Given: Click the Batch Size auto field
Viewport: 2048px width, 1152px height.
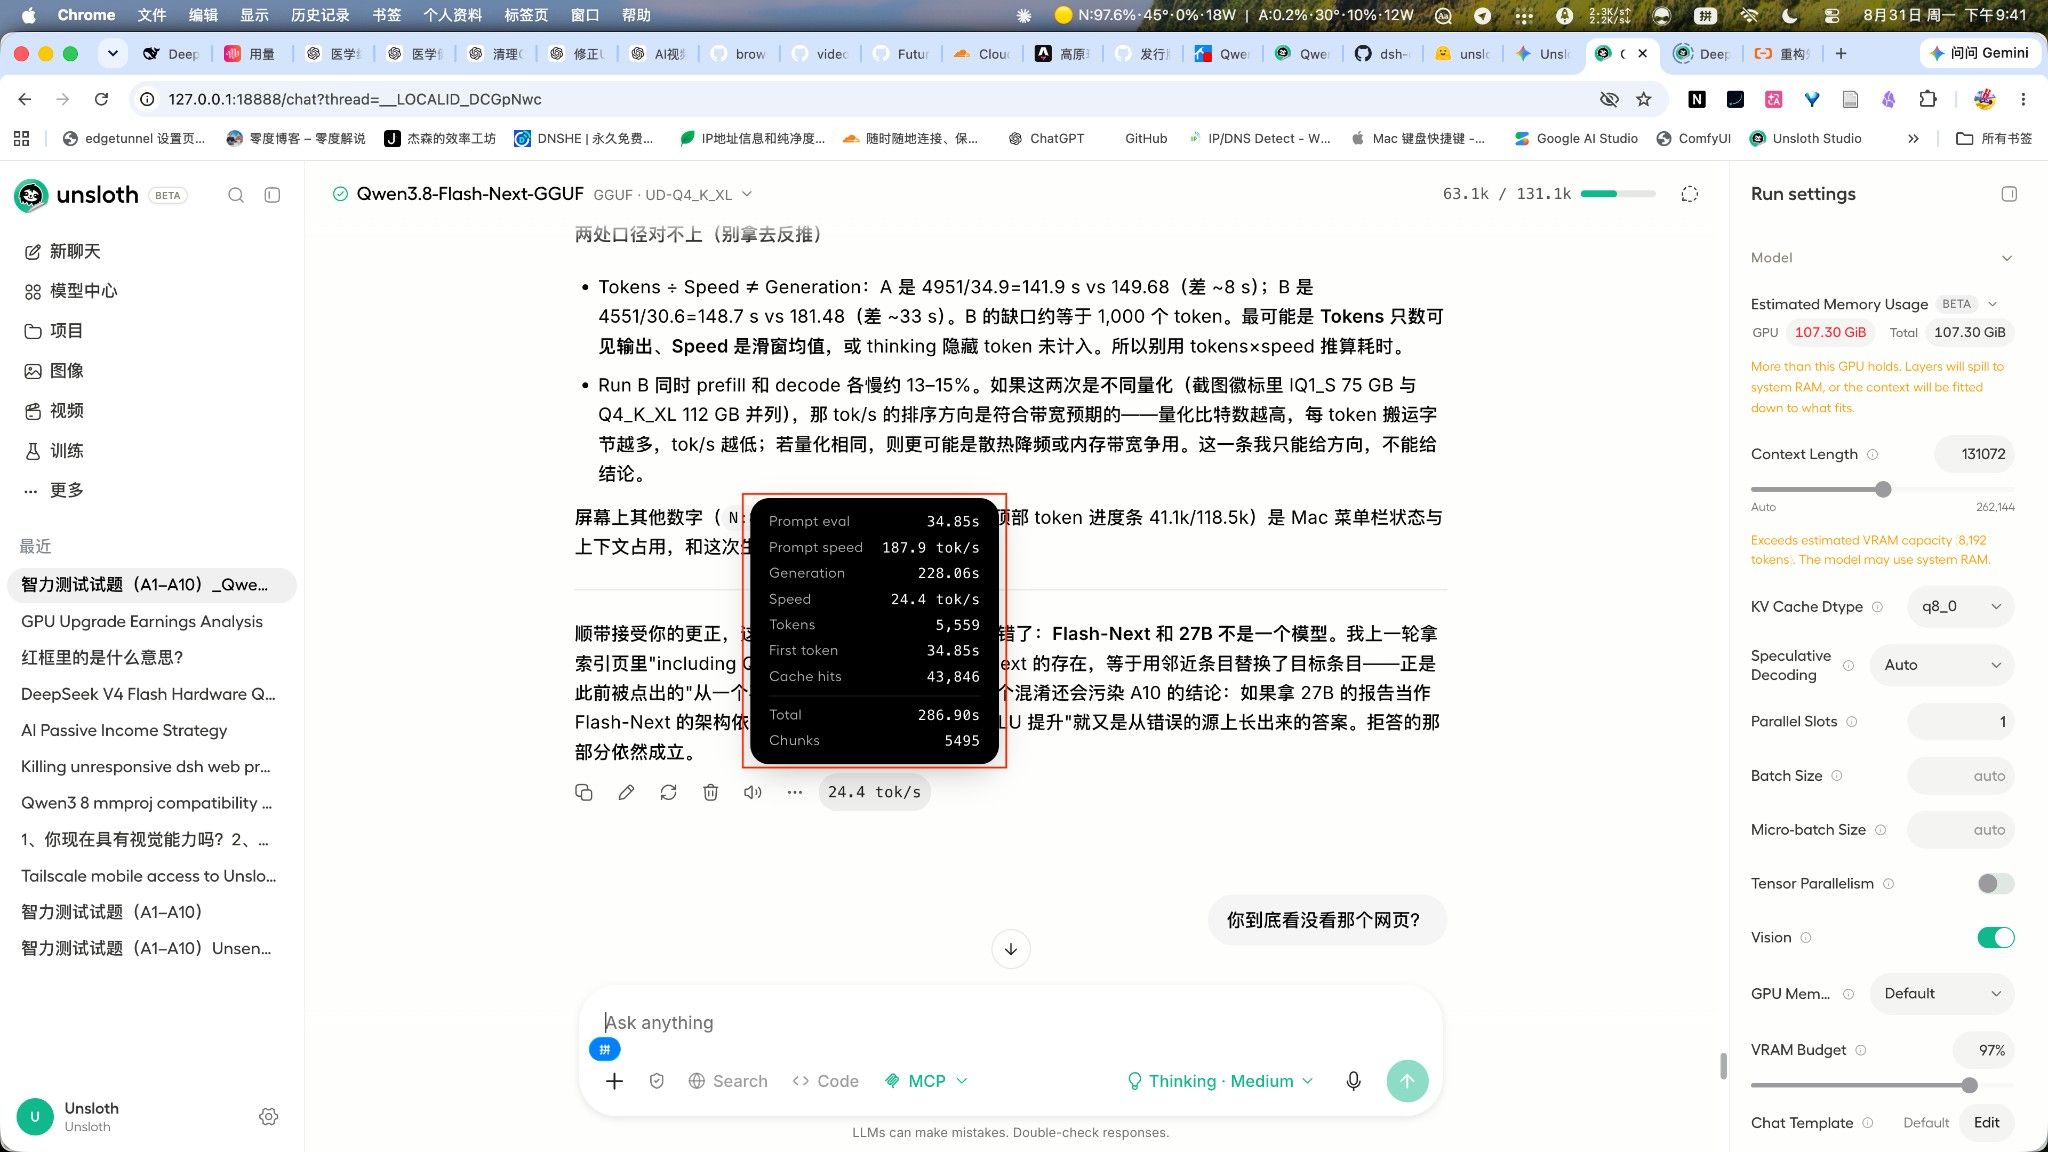Looking at the screenshot, I should pos(1961,776).
